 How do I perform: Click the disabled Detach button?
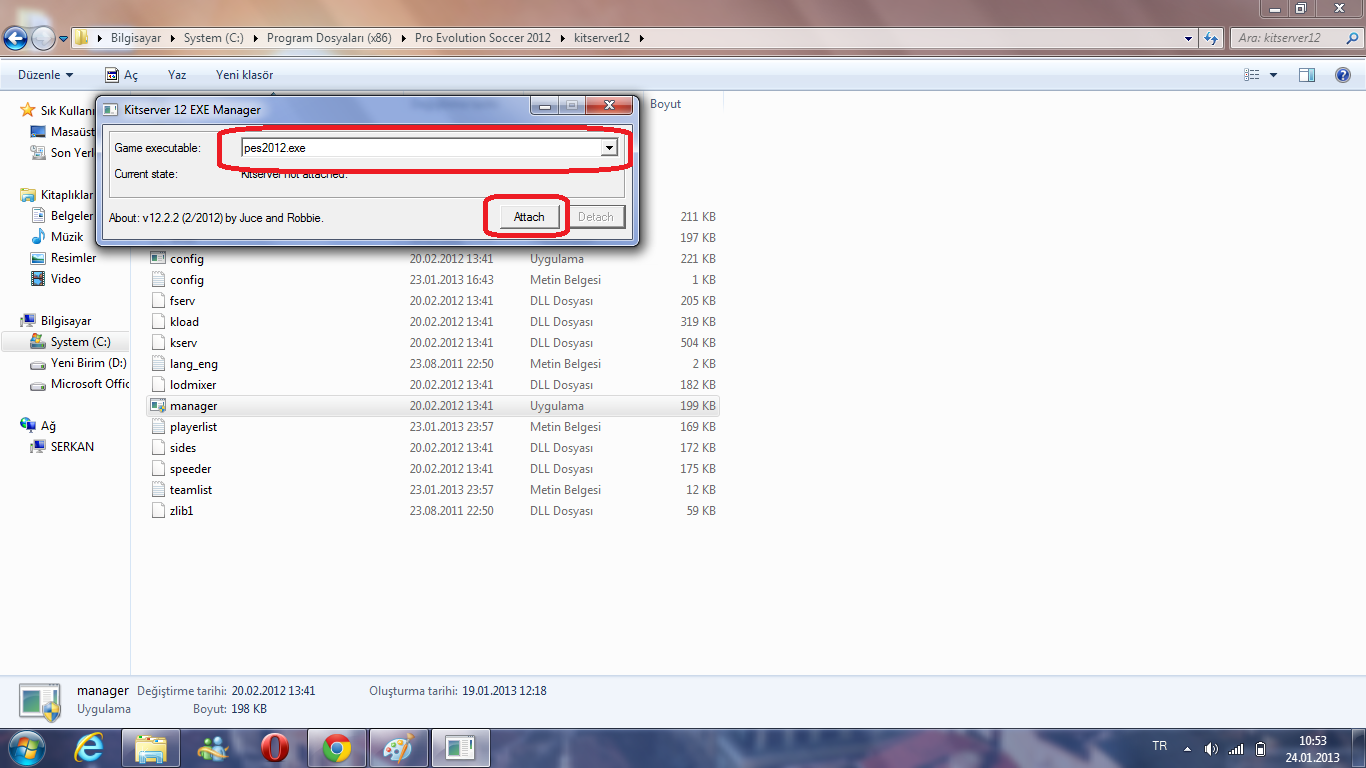pos(596,217)
